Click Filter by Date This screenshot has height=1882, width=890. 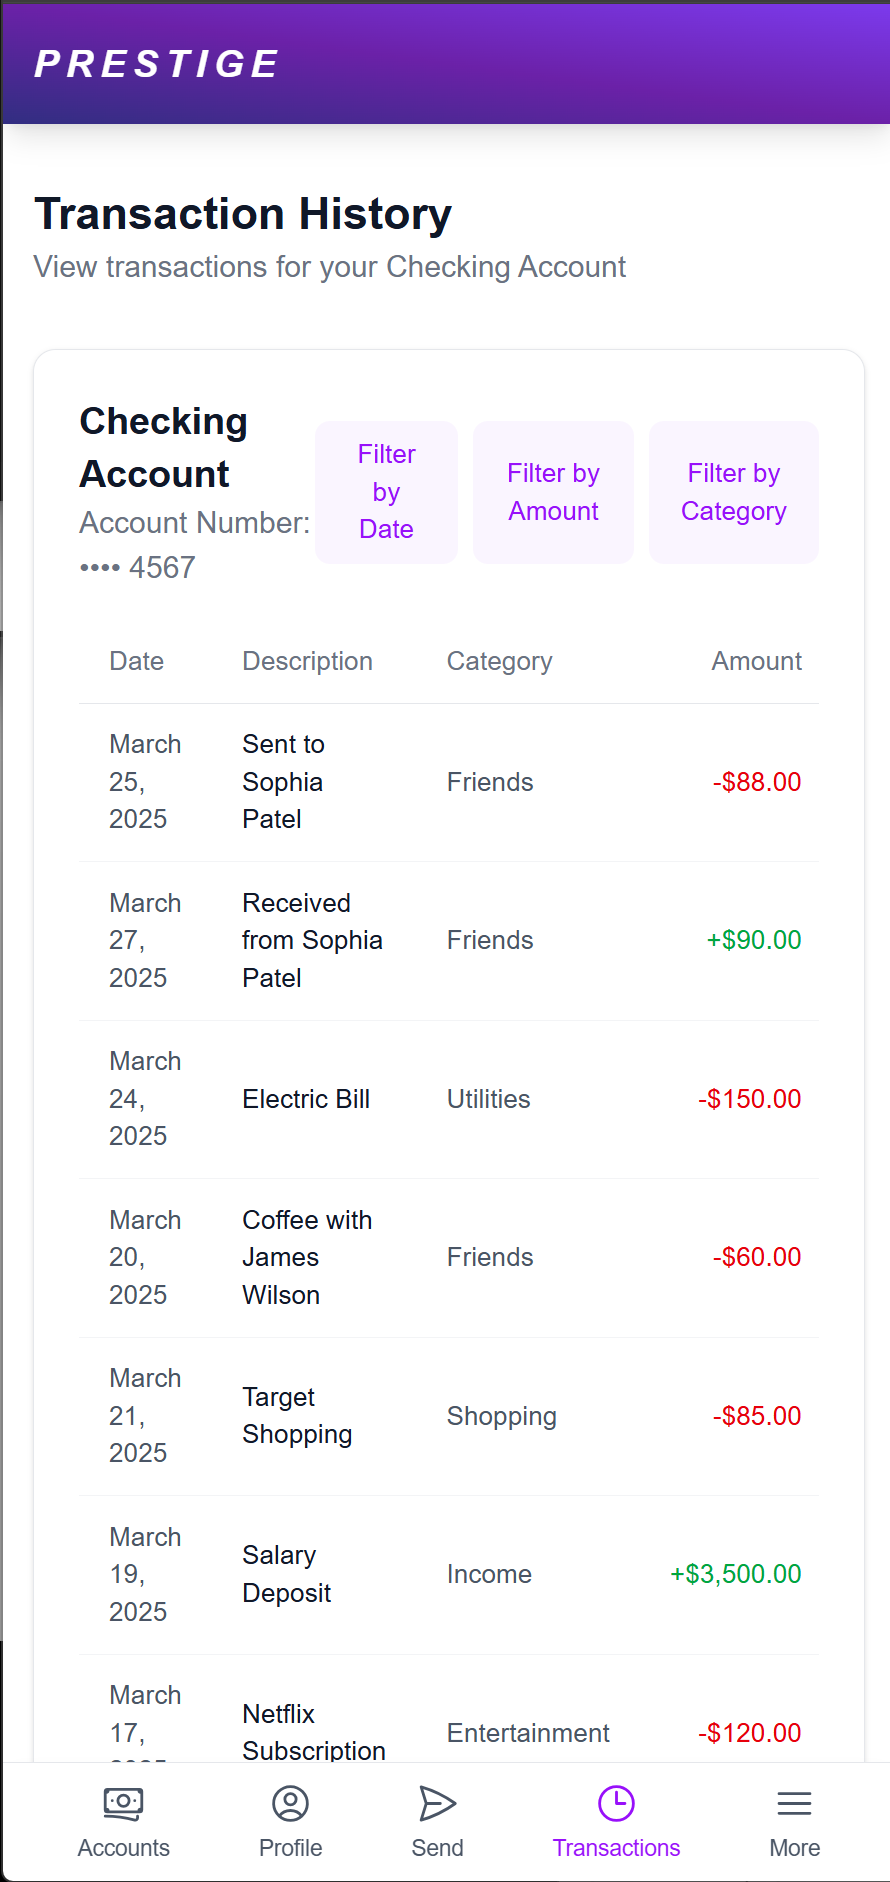pyautogui.click(x=386, y=491)
